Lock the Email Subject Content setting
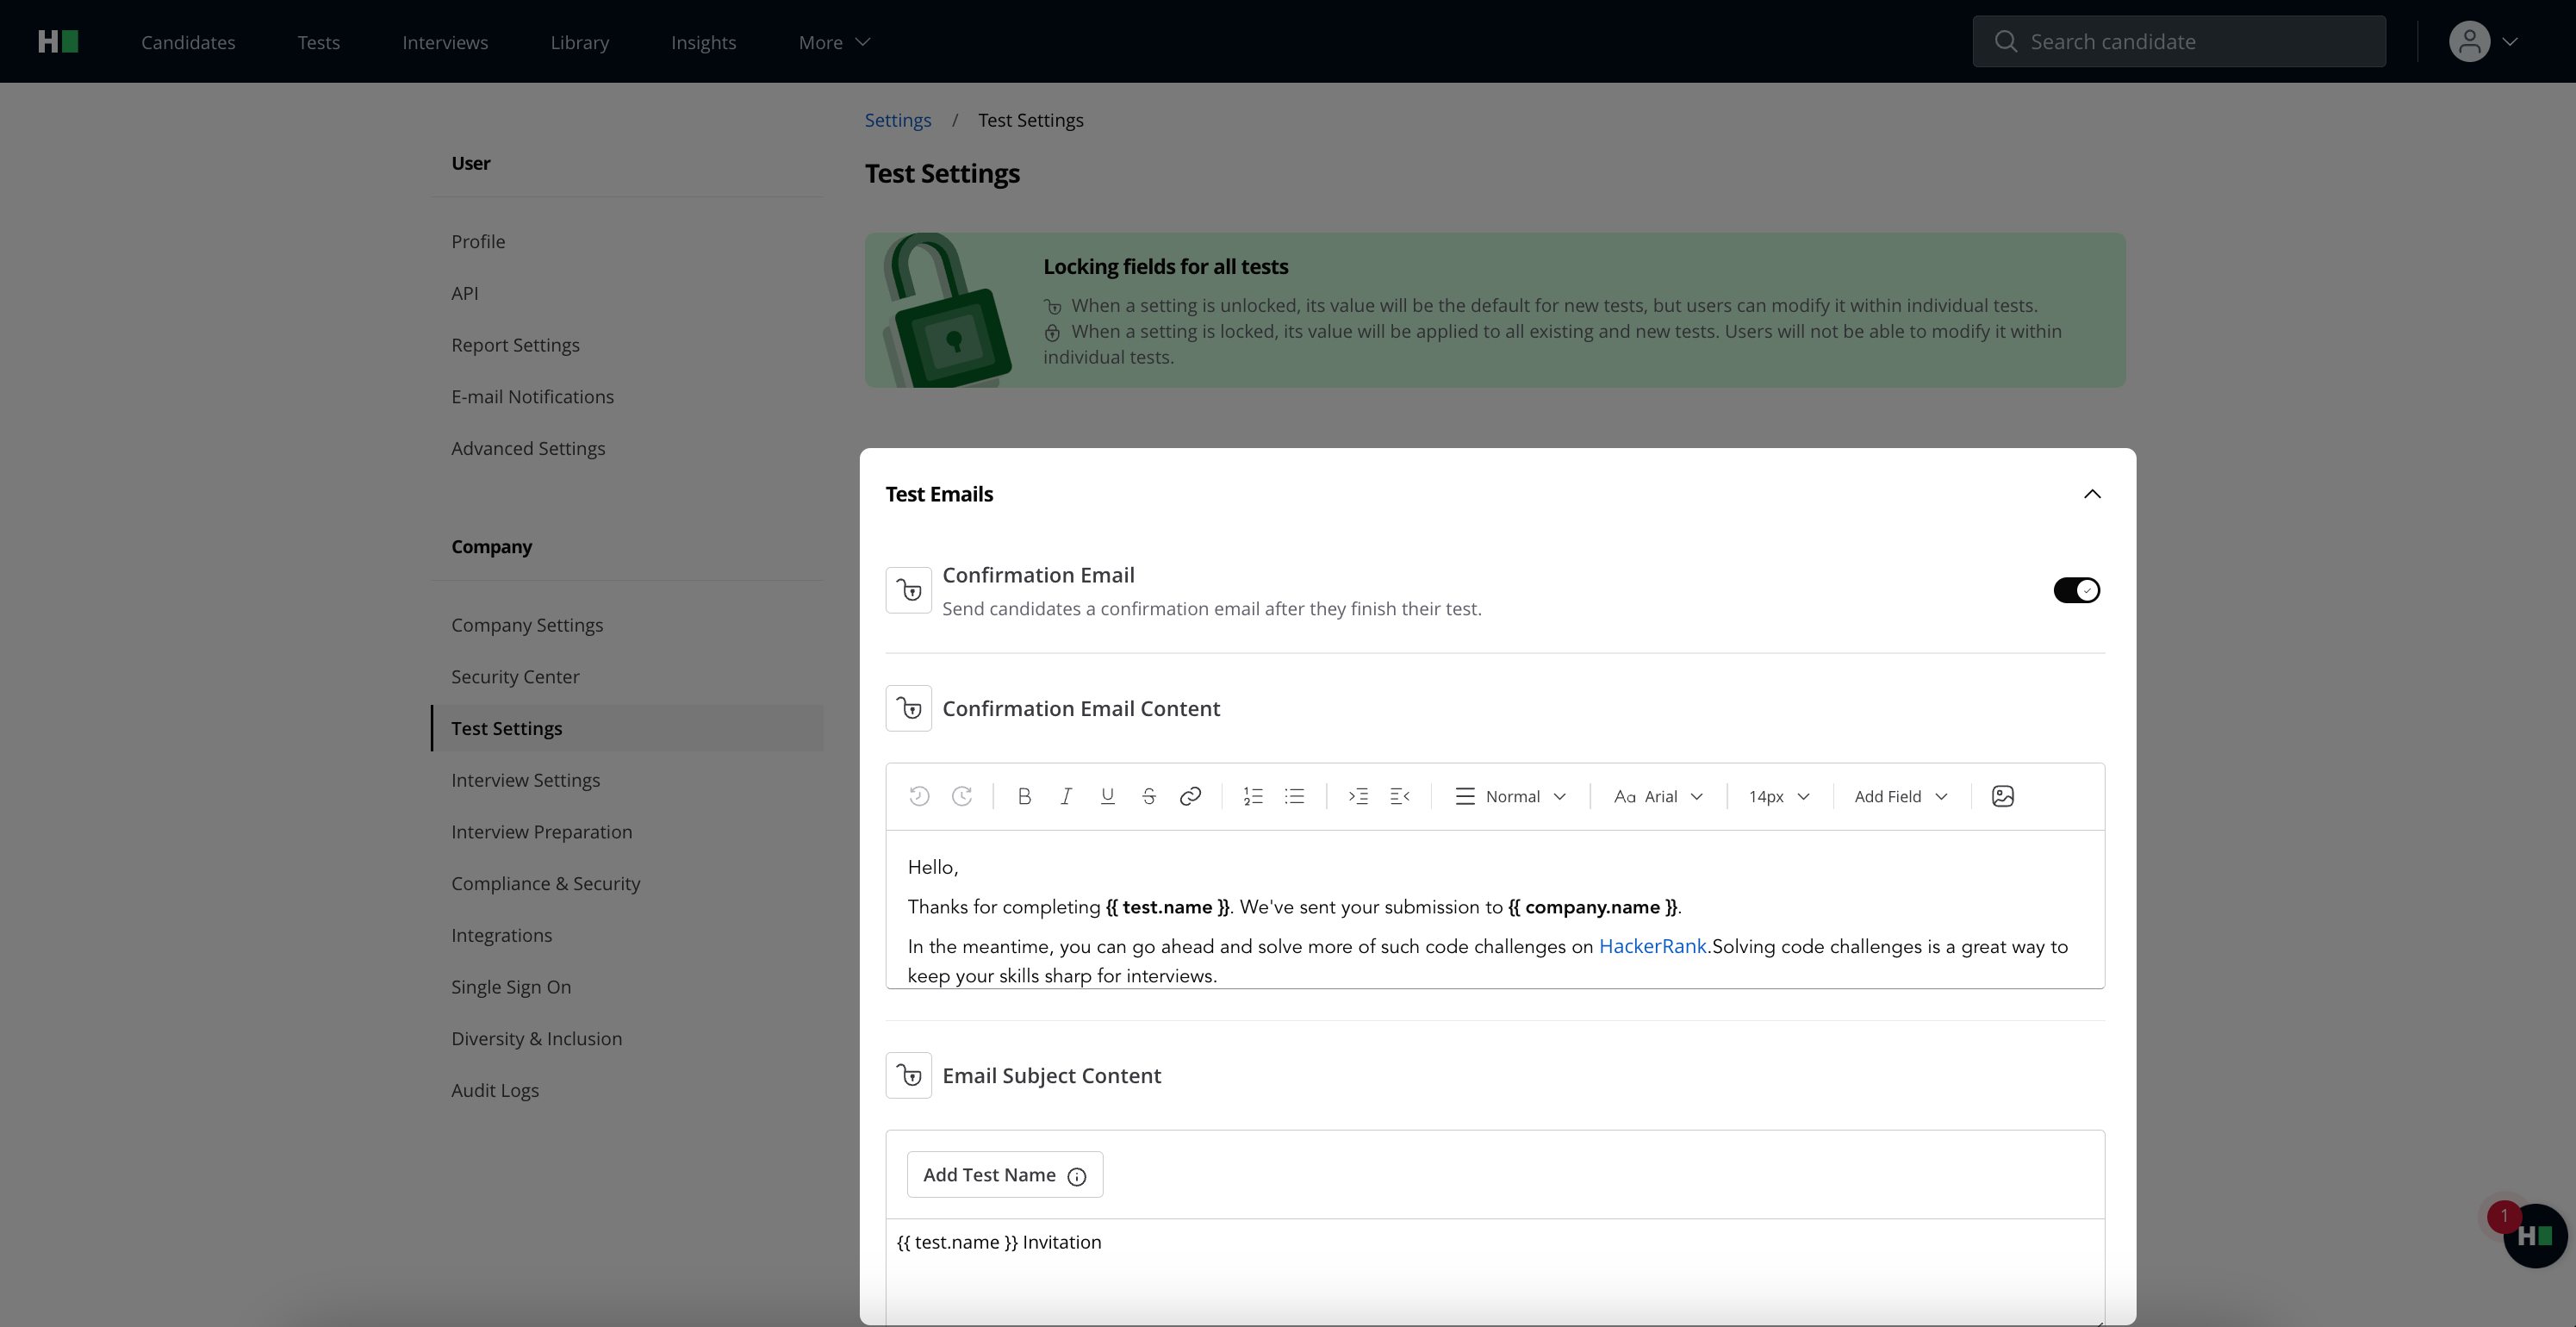 pyautogui.click(x=908, y=1076)
